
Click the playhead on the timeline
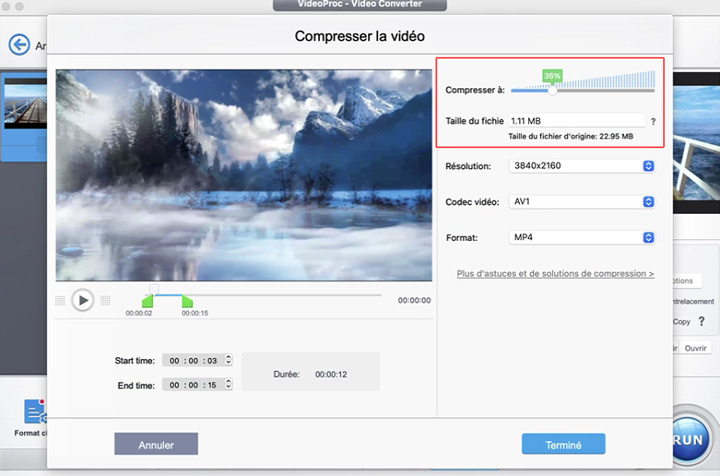[154, 289]
